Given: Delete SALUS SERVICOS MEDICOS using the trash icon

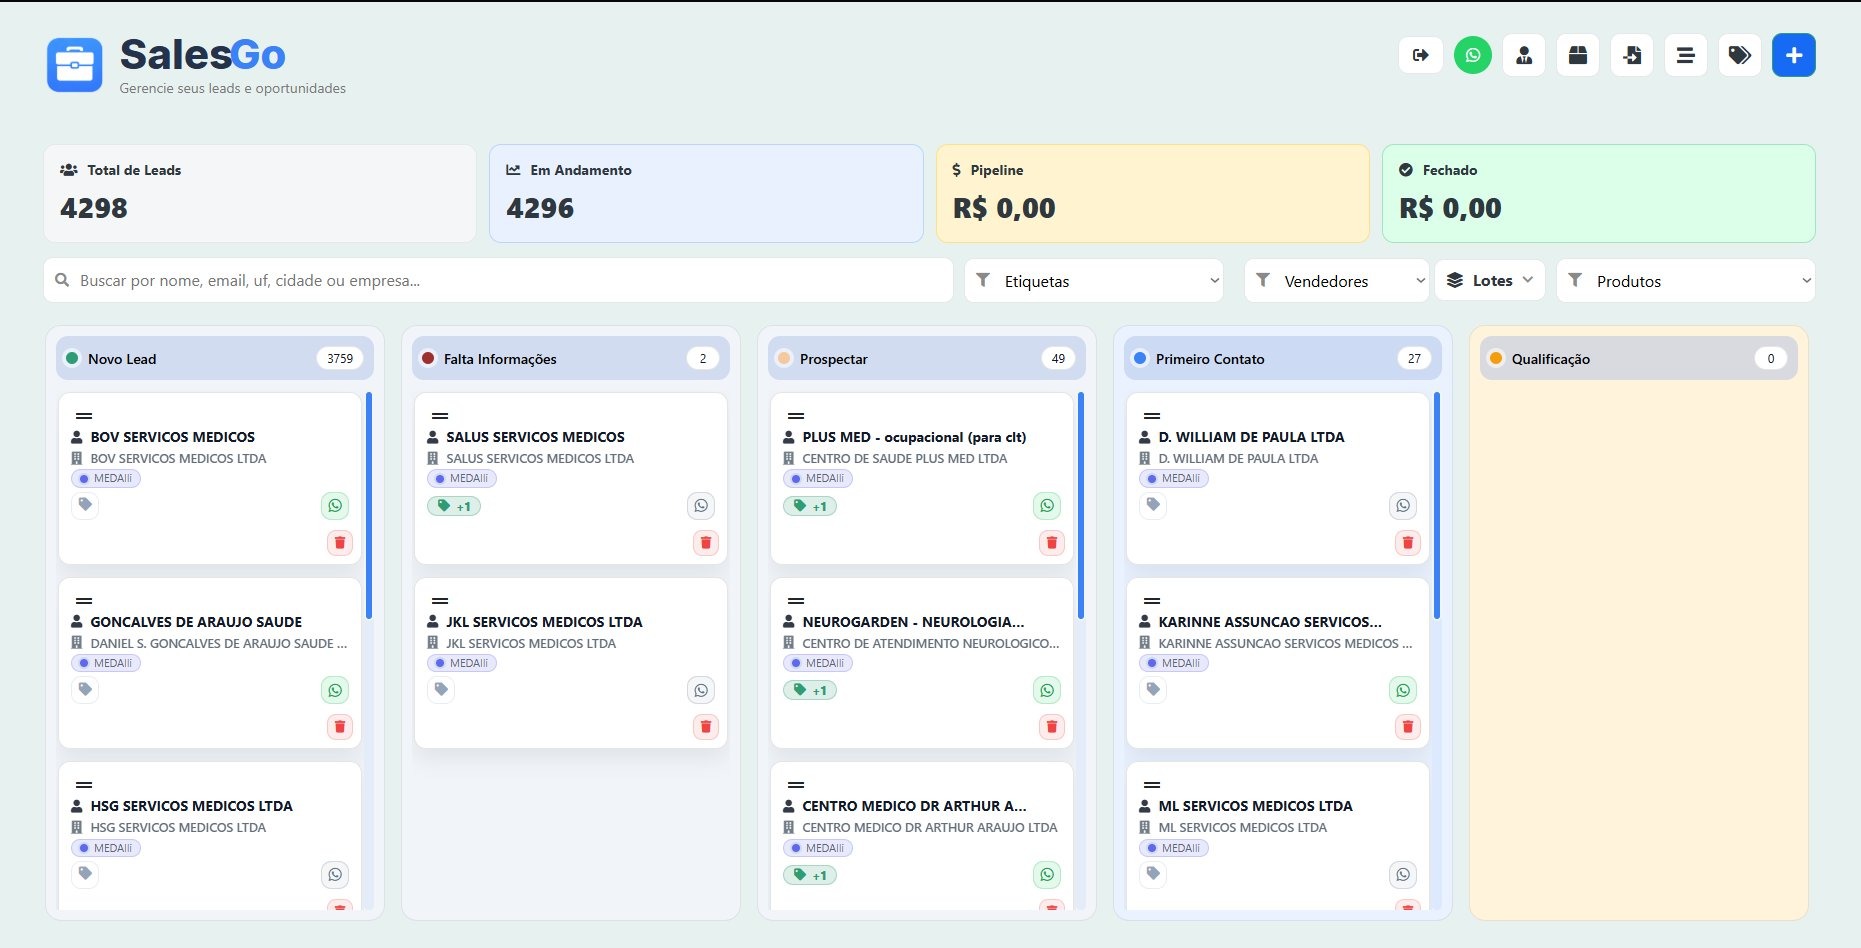Looking at the screenshot, I should [x=706, y=542].
